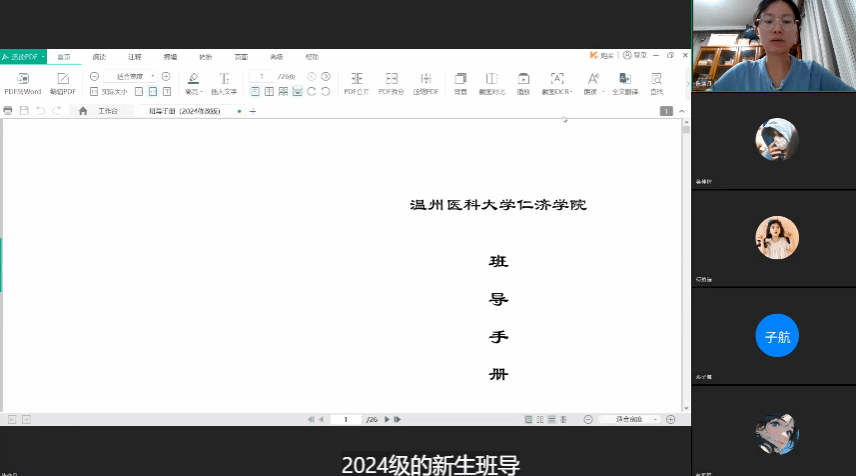The width and height of the screenshot is (856, 476).
Task: Open the 压缩PDF compress tool
Action: [426, 81]
